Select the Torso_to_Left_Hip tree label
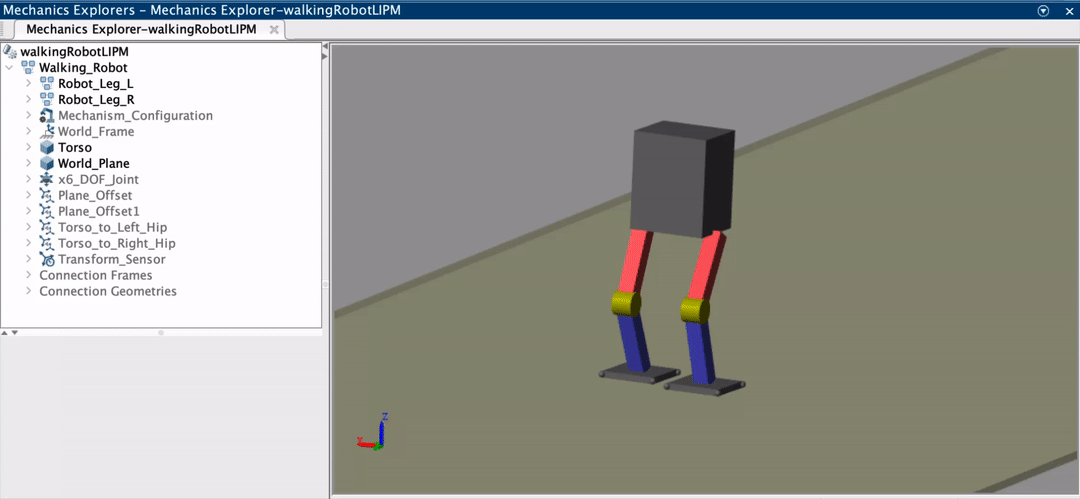The image size is (1080, 499). click(112, 227)
